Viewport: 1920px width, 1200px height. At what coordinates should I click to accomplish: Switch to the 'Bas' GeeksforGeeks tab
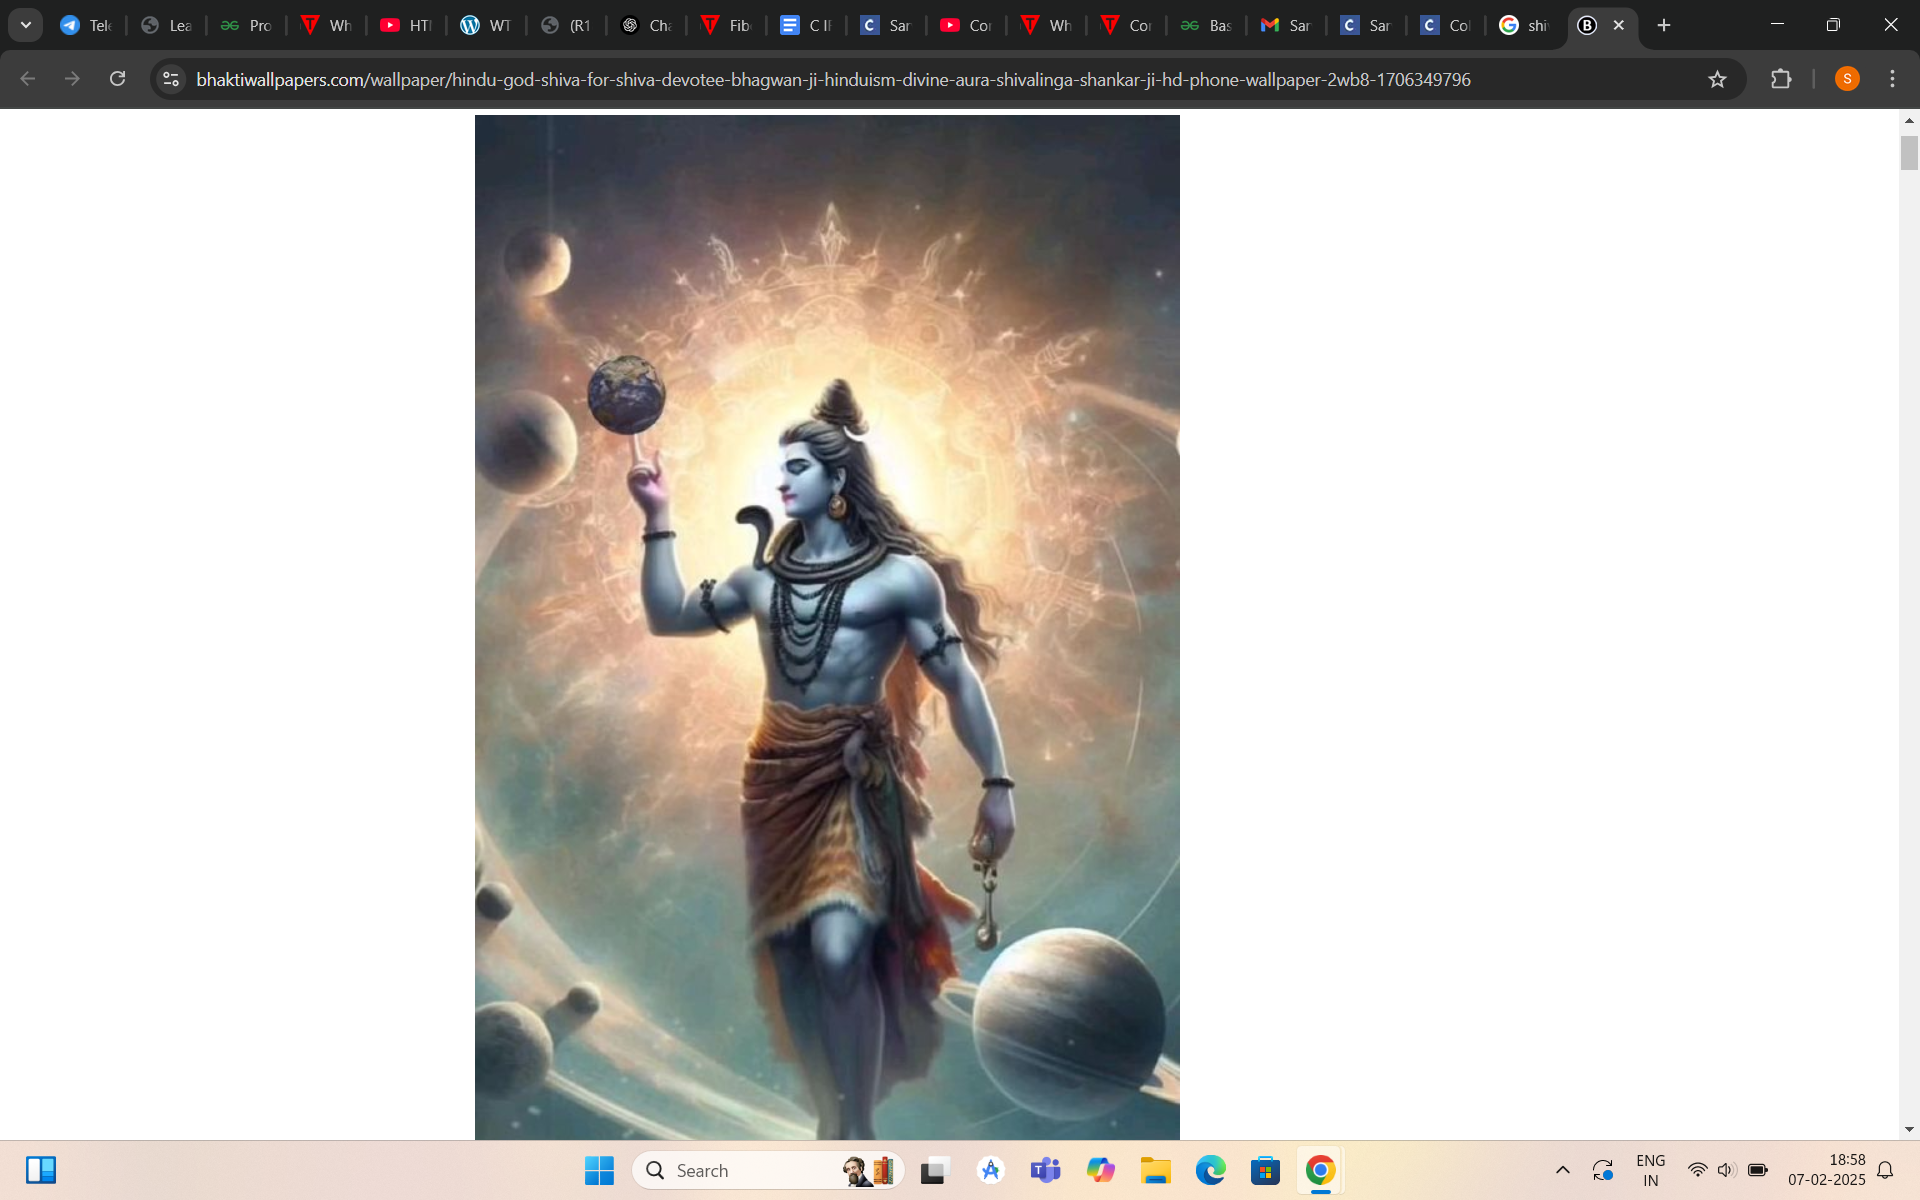[1206, 25]
